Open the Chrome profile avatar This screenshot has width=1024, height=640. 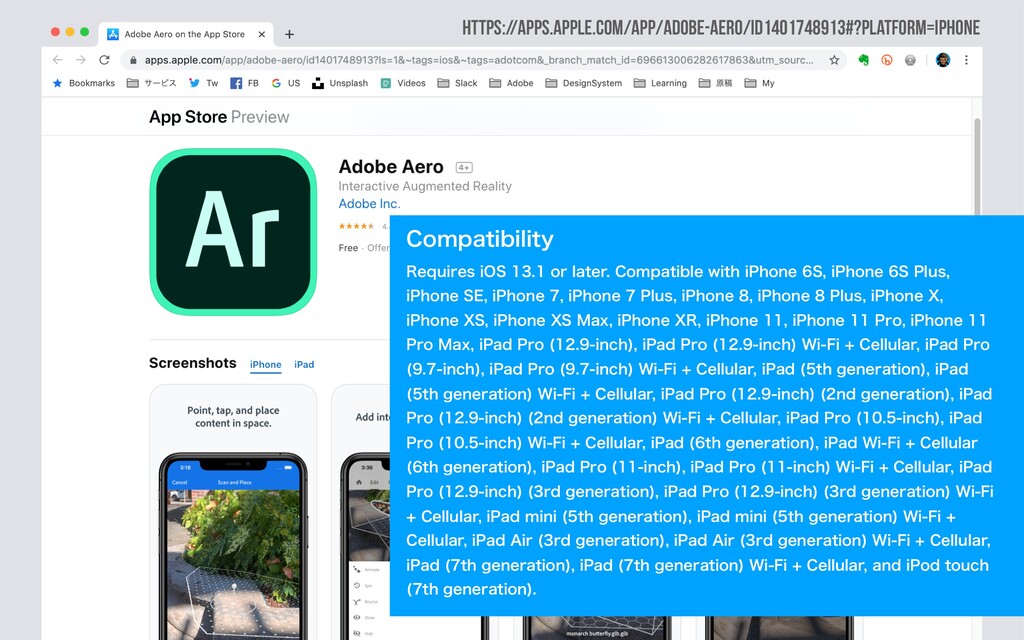(x=942, y=60)
